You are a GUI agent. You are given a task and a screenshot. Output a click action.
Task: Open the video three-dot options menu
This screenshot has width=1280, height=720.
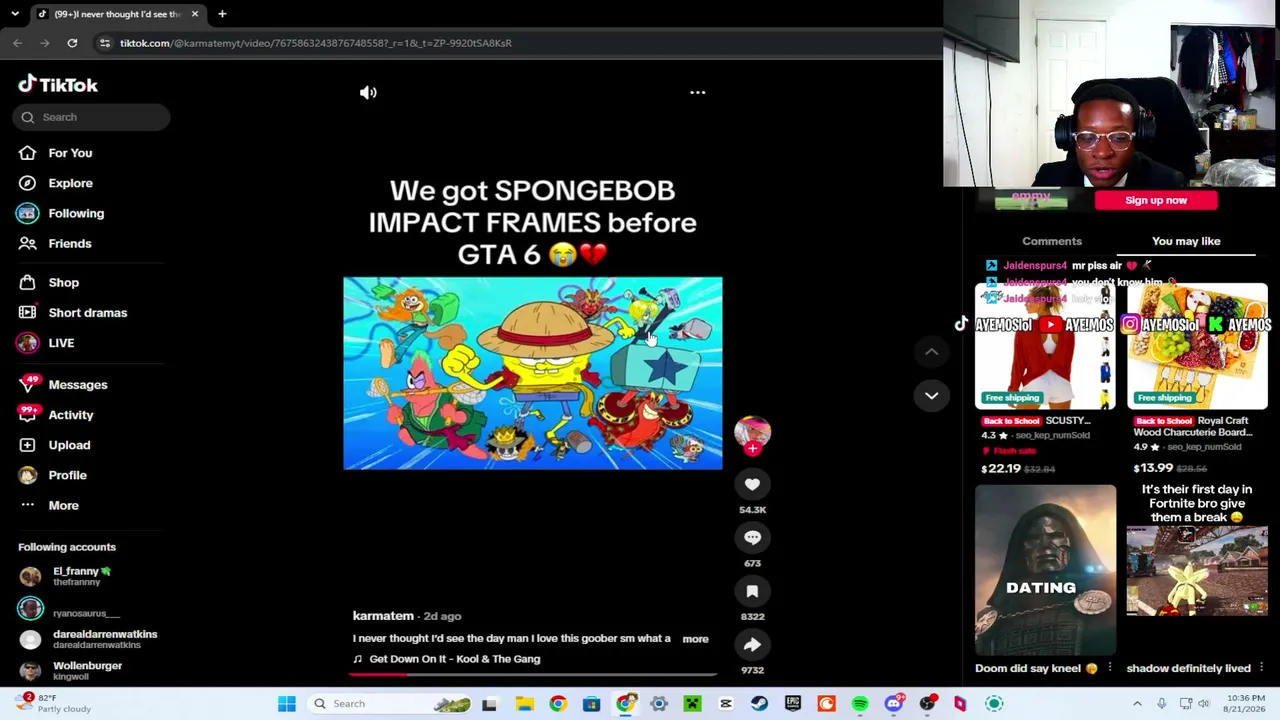(698, 92)
